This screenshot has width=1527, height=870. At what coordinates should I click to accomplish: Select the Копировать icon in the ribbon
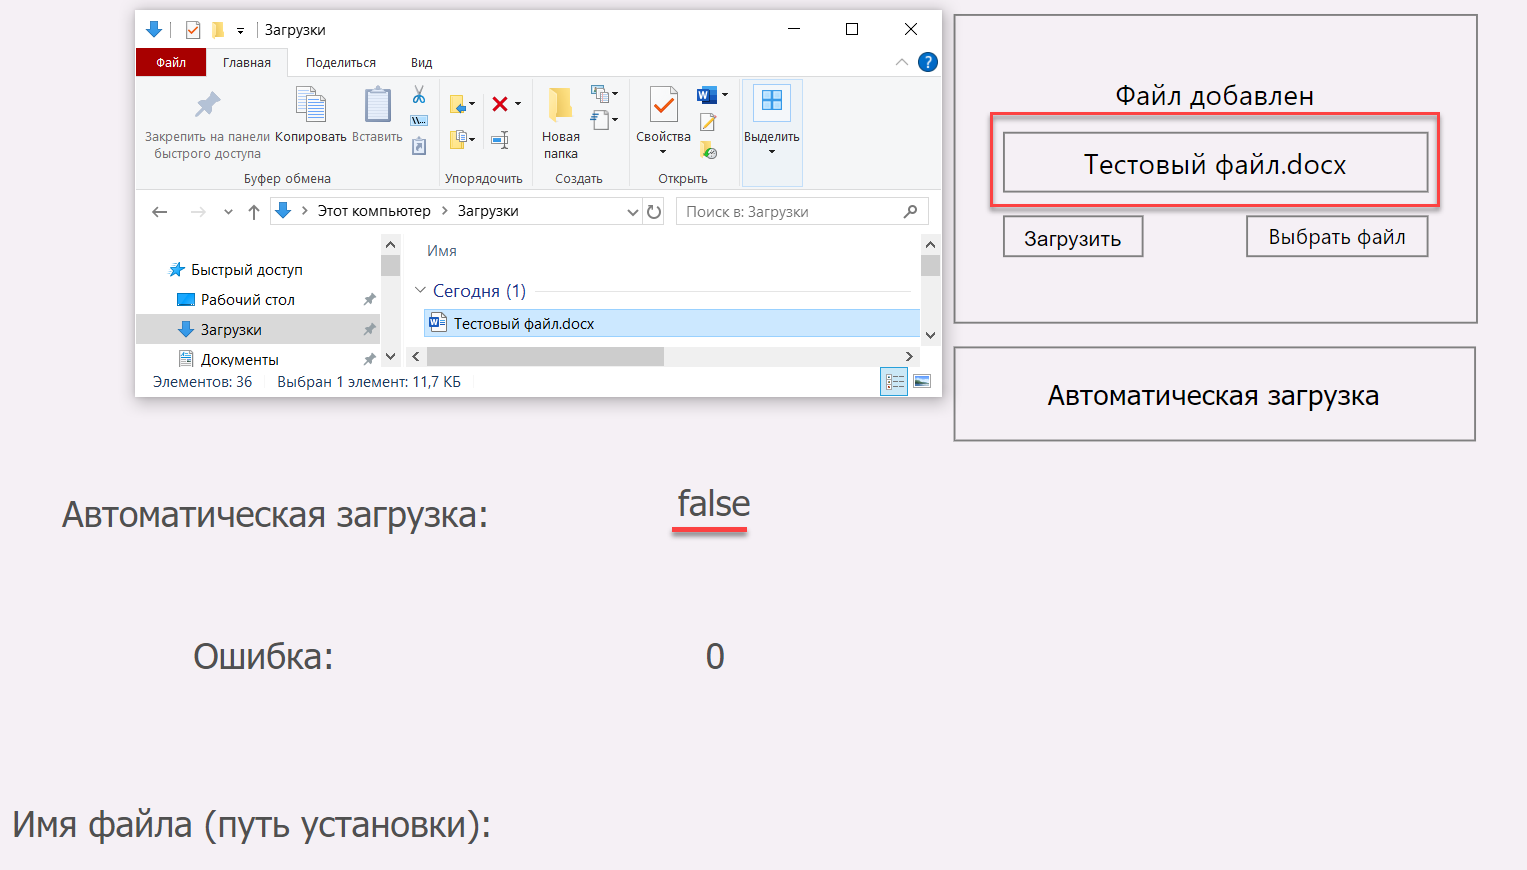[311, 104]
